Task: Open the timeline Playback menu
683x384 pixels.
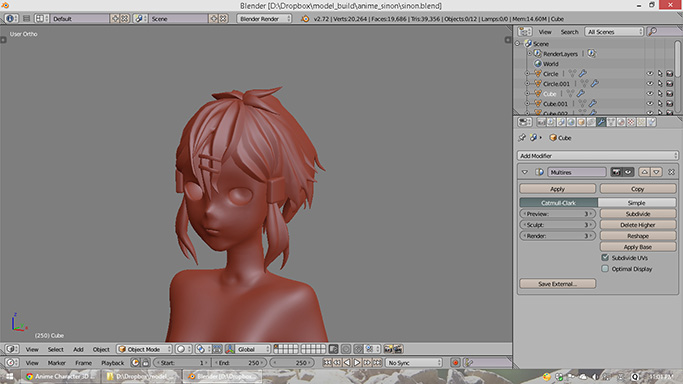Action: (x=112, y=363)
